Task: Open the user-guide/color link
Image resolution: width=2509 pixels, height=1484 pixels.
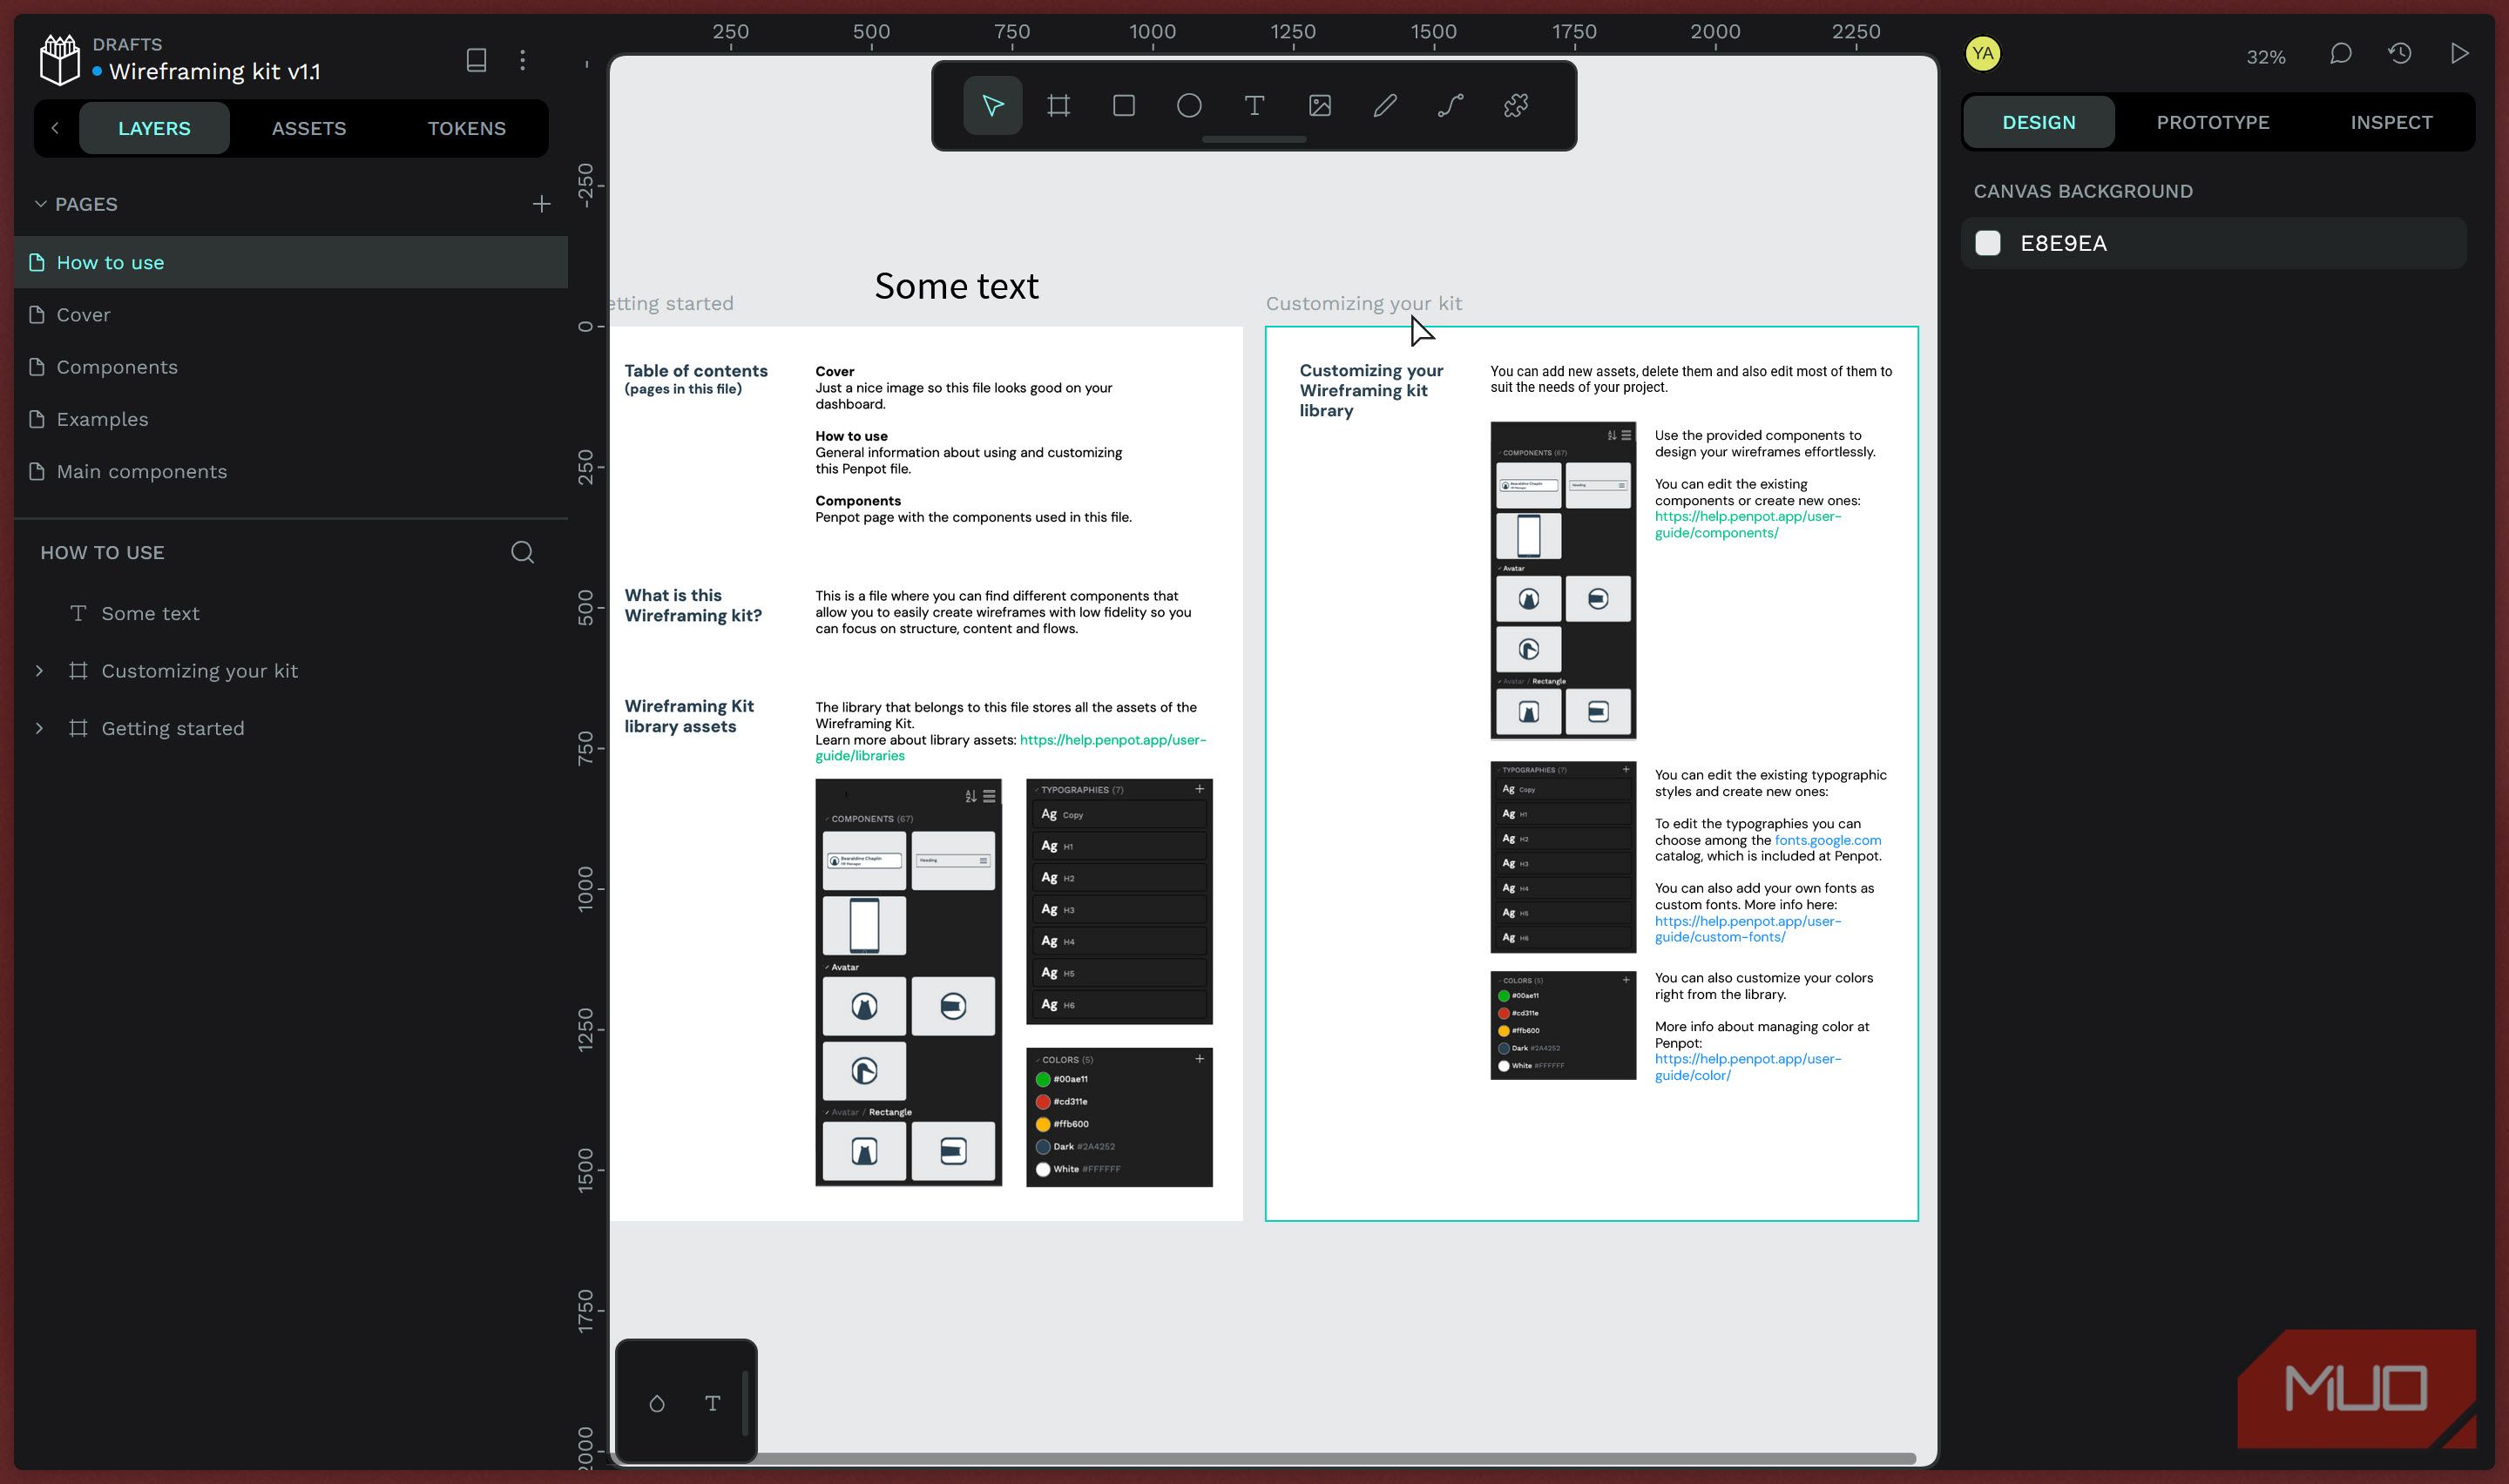Action: 1747,1067
